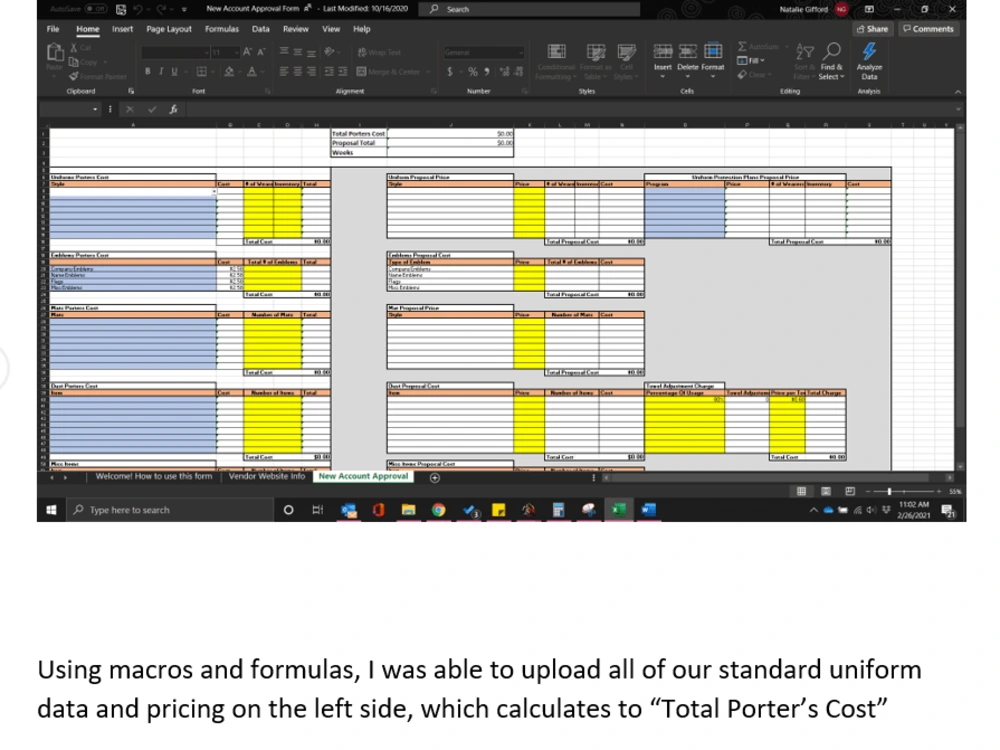Open Google Chrome from the taskbar
This screenshot has height=750, width=1000.
coord(438,510)
